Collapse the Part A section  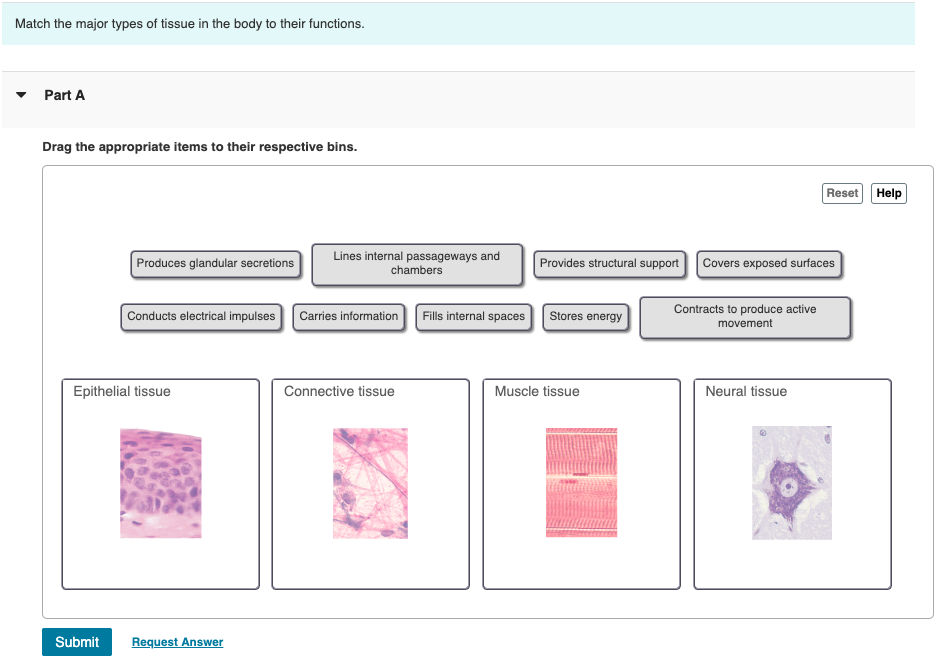point(21,95)
